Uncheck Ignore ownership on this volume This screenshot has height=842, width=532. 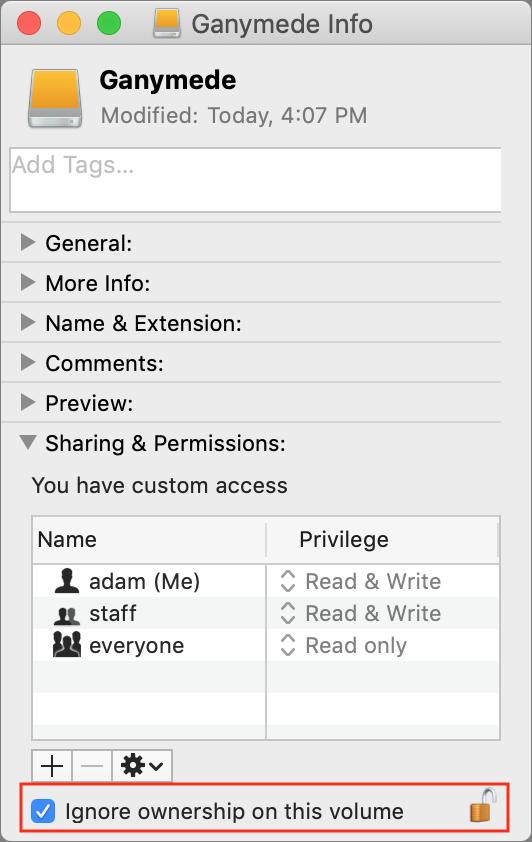[43, 811]
